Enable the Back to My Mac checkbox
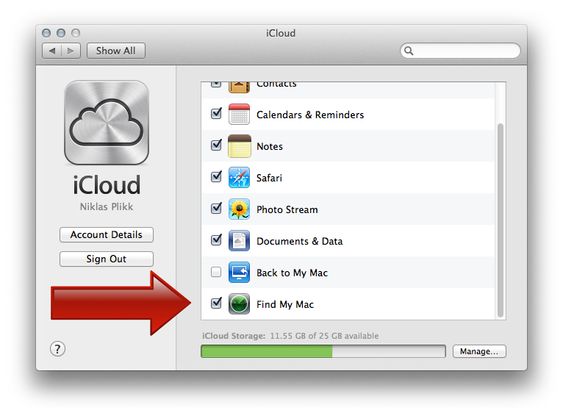This screenshot has width=563, height=408. (x=216, y=272)
